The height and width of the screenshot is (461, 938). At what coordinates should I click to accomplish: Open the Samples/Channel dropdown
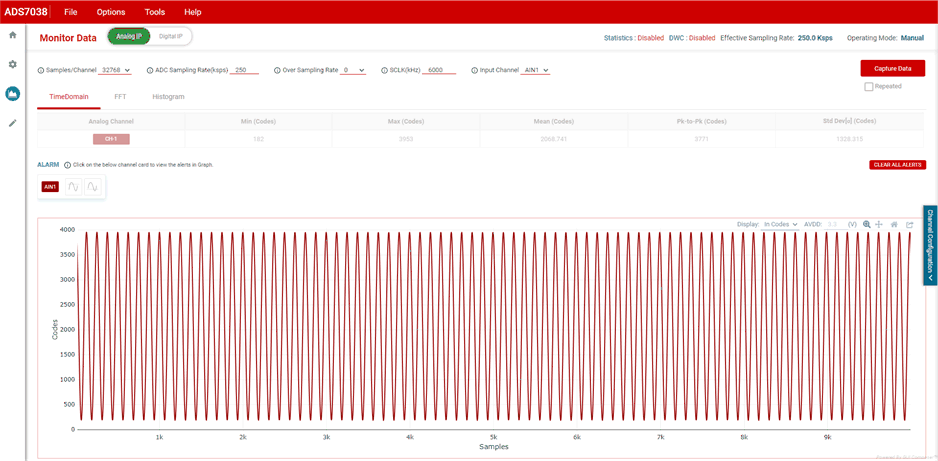pyautogui.click(x=116, y=71)
